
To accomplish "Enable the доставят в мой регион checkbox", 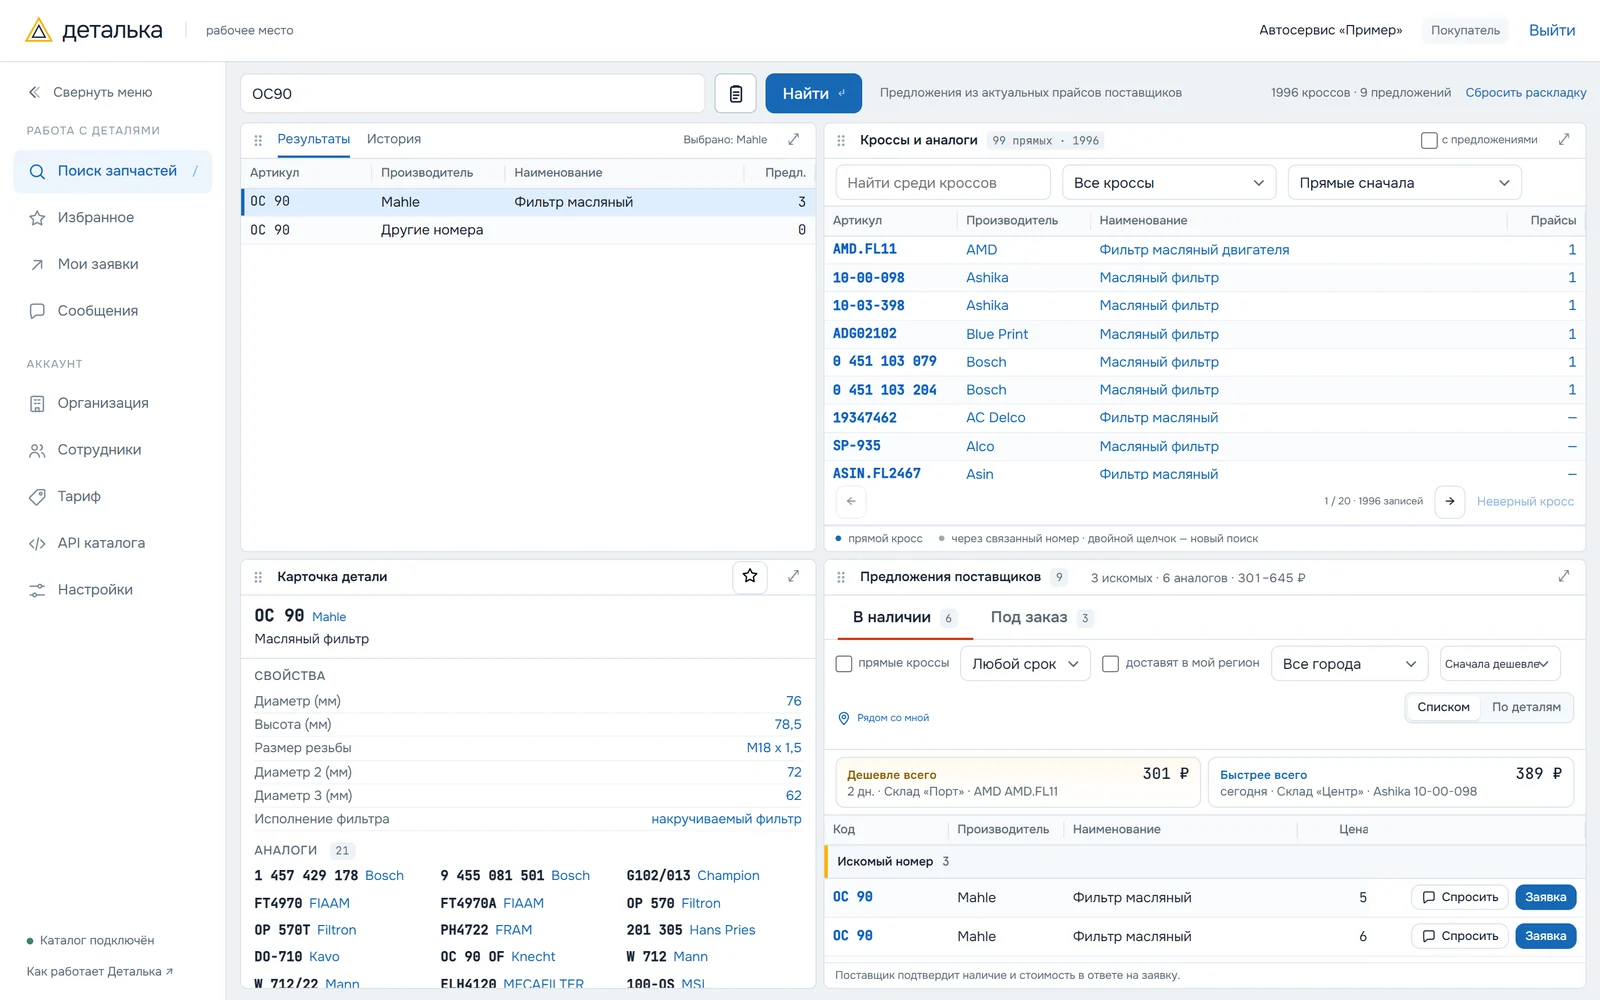I will click(1110, 664).
